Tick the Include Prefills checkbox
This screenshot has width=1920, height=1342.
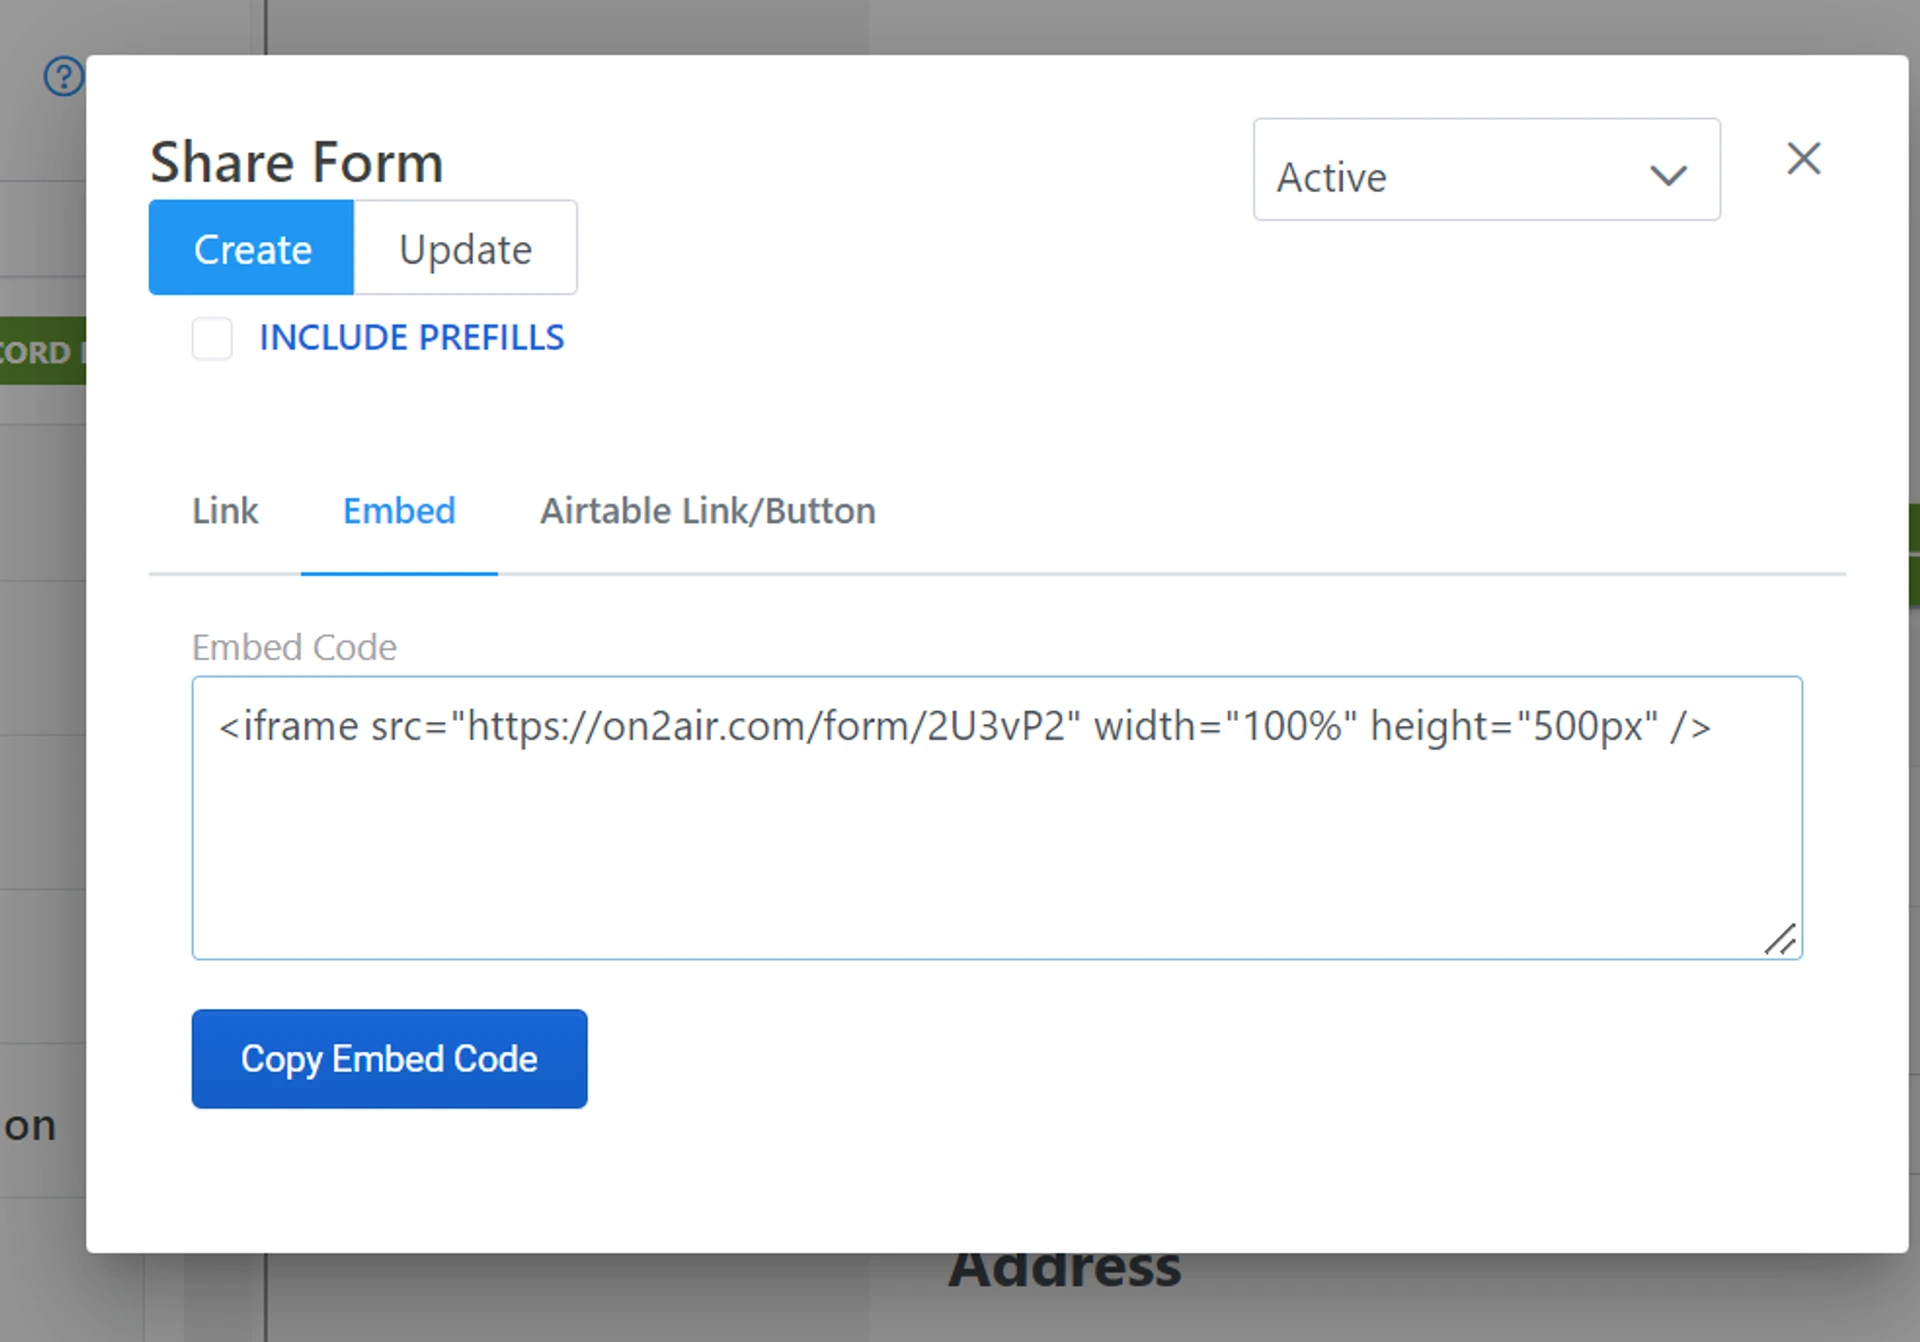point(212,338)
